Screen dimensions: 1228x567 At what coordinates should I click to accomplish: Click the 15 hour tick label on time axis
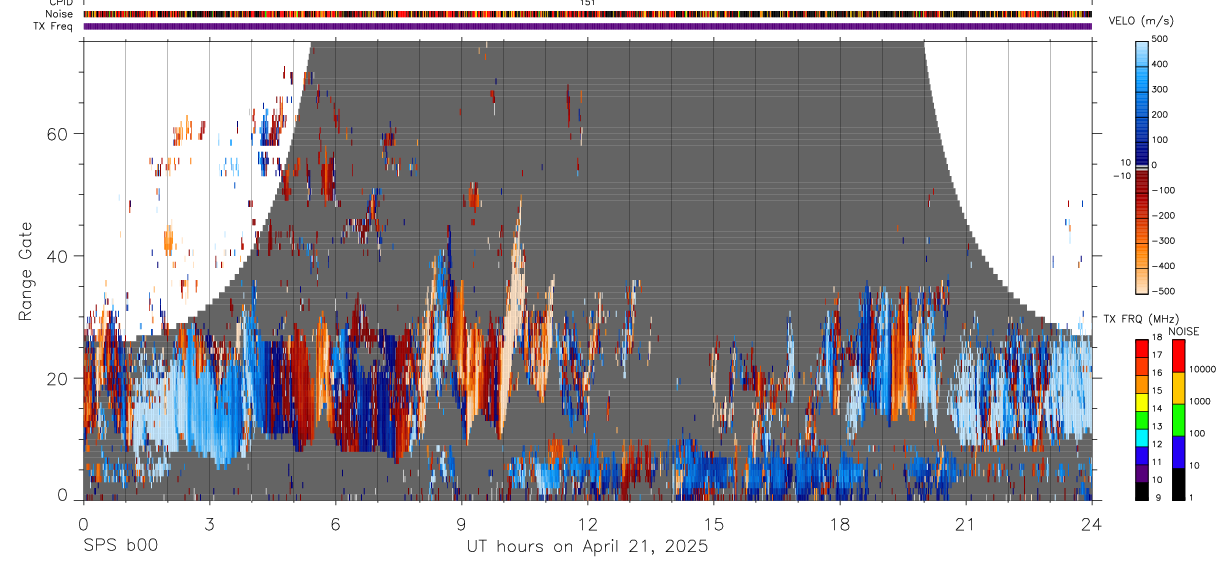pyautogui.click(x=714, y=524)
